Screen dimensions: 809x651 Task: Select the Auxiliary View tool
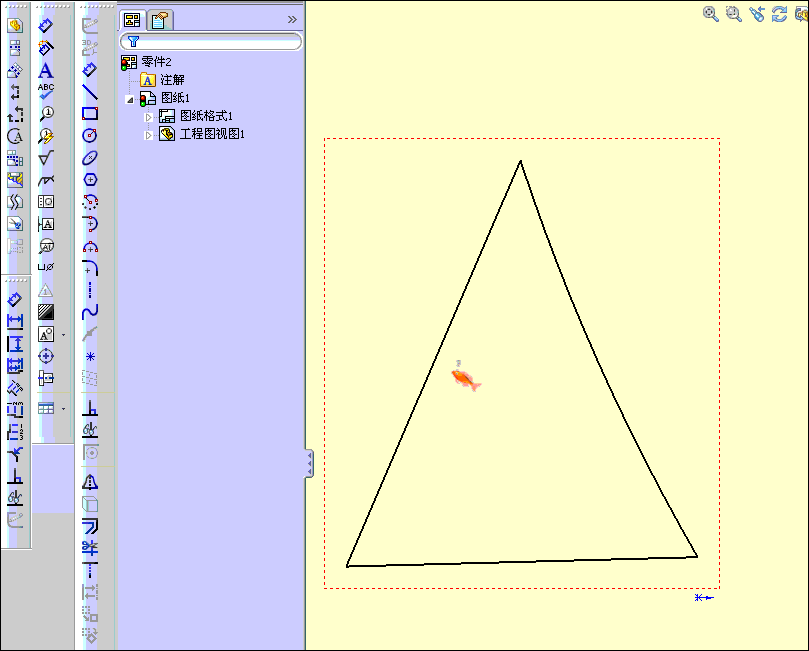(x=15, y=70)
